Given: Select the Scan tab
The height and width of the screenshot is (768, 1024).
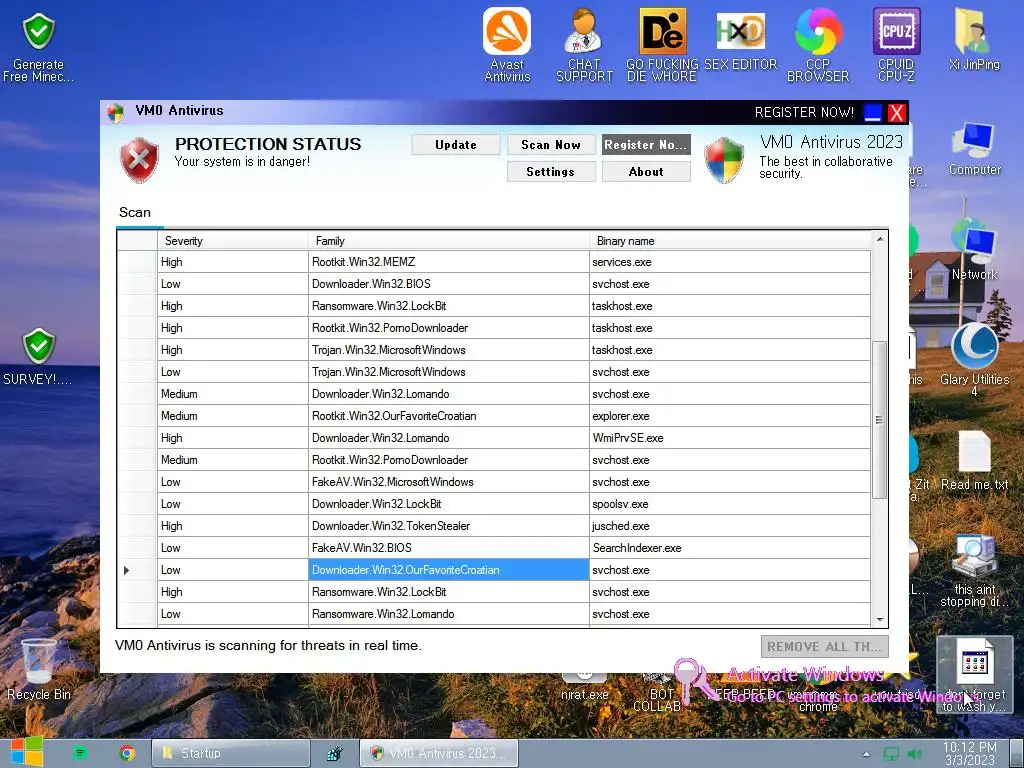Looking at the screenshot, I should [x=135, y=212].
